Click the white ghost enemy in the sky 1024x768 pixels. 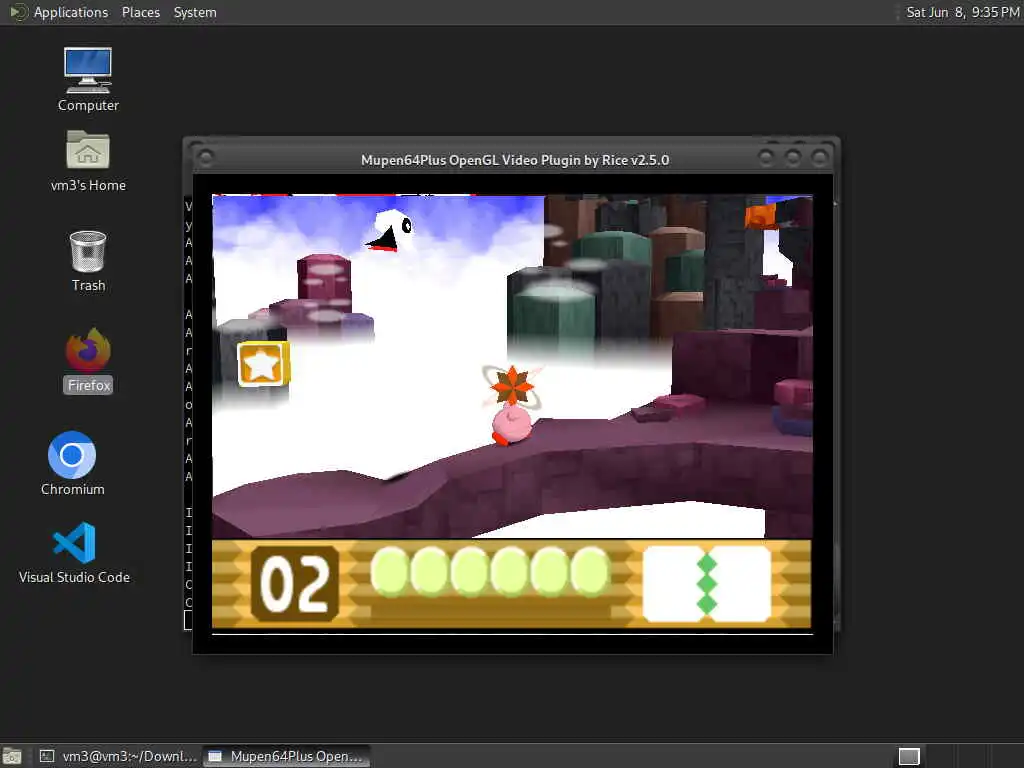pos(390,231)
